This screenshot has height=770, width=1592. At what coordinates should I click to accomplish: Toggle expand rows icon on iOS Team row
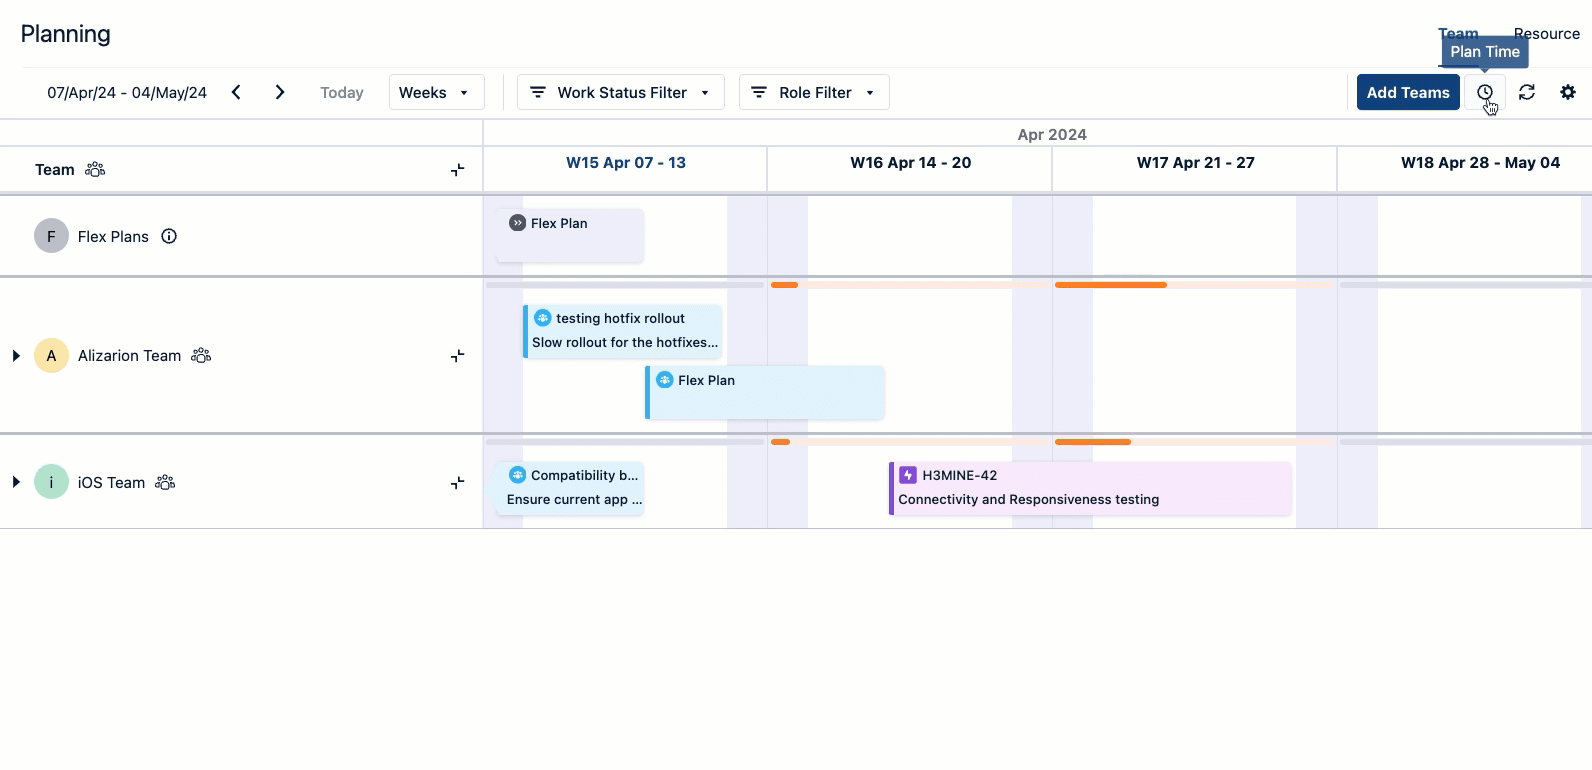click(457, 482)
